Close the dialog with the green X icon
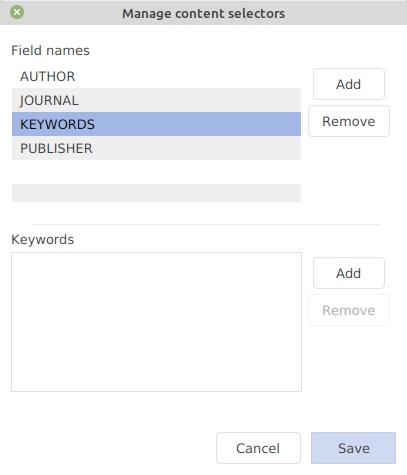Screen dimensions: 407x475 tap(17, 13)
